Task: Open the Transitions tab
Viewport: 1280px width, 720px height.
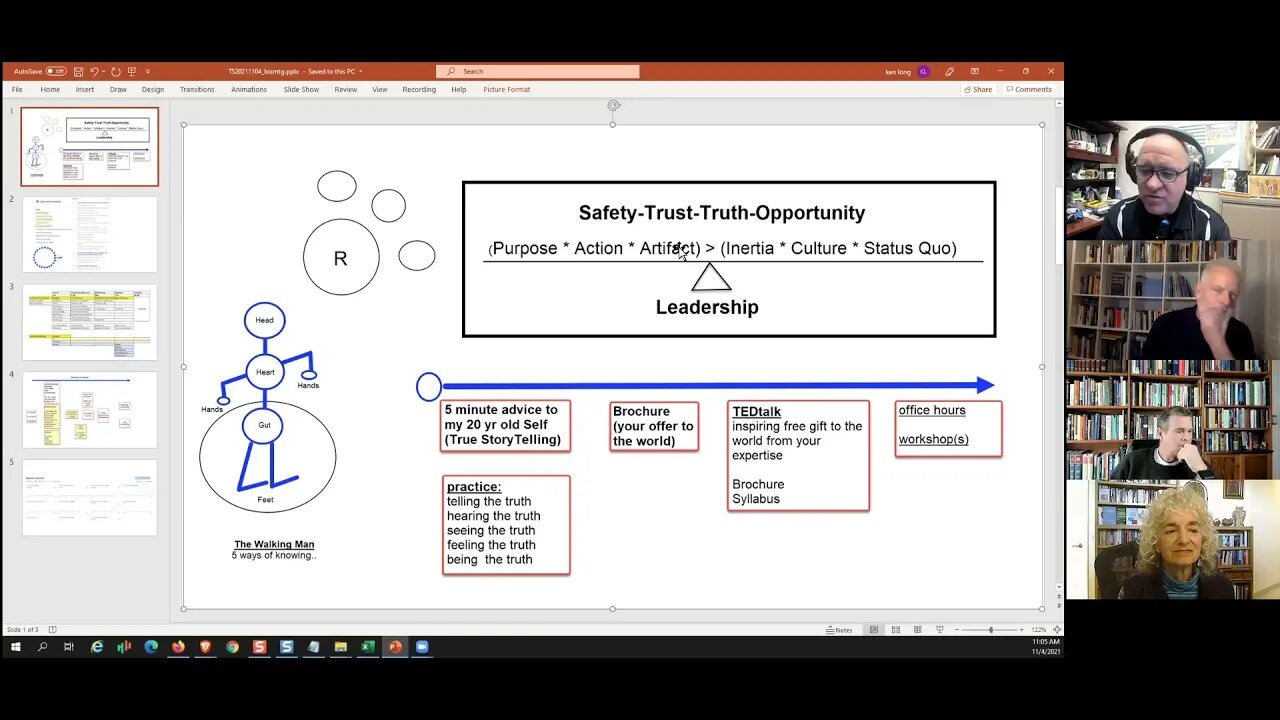Action: [197, 89]
